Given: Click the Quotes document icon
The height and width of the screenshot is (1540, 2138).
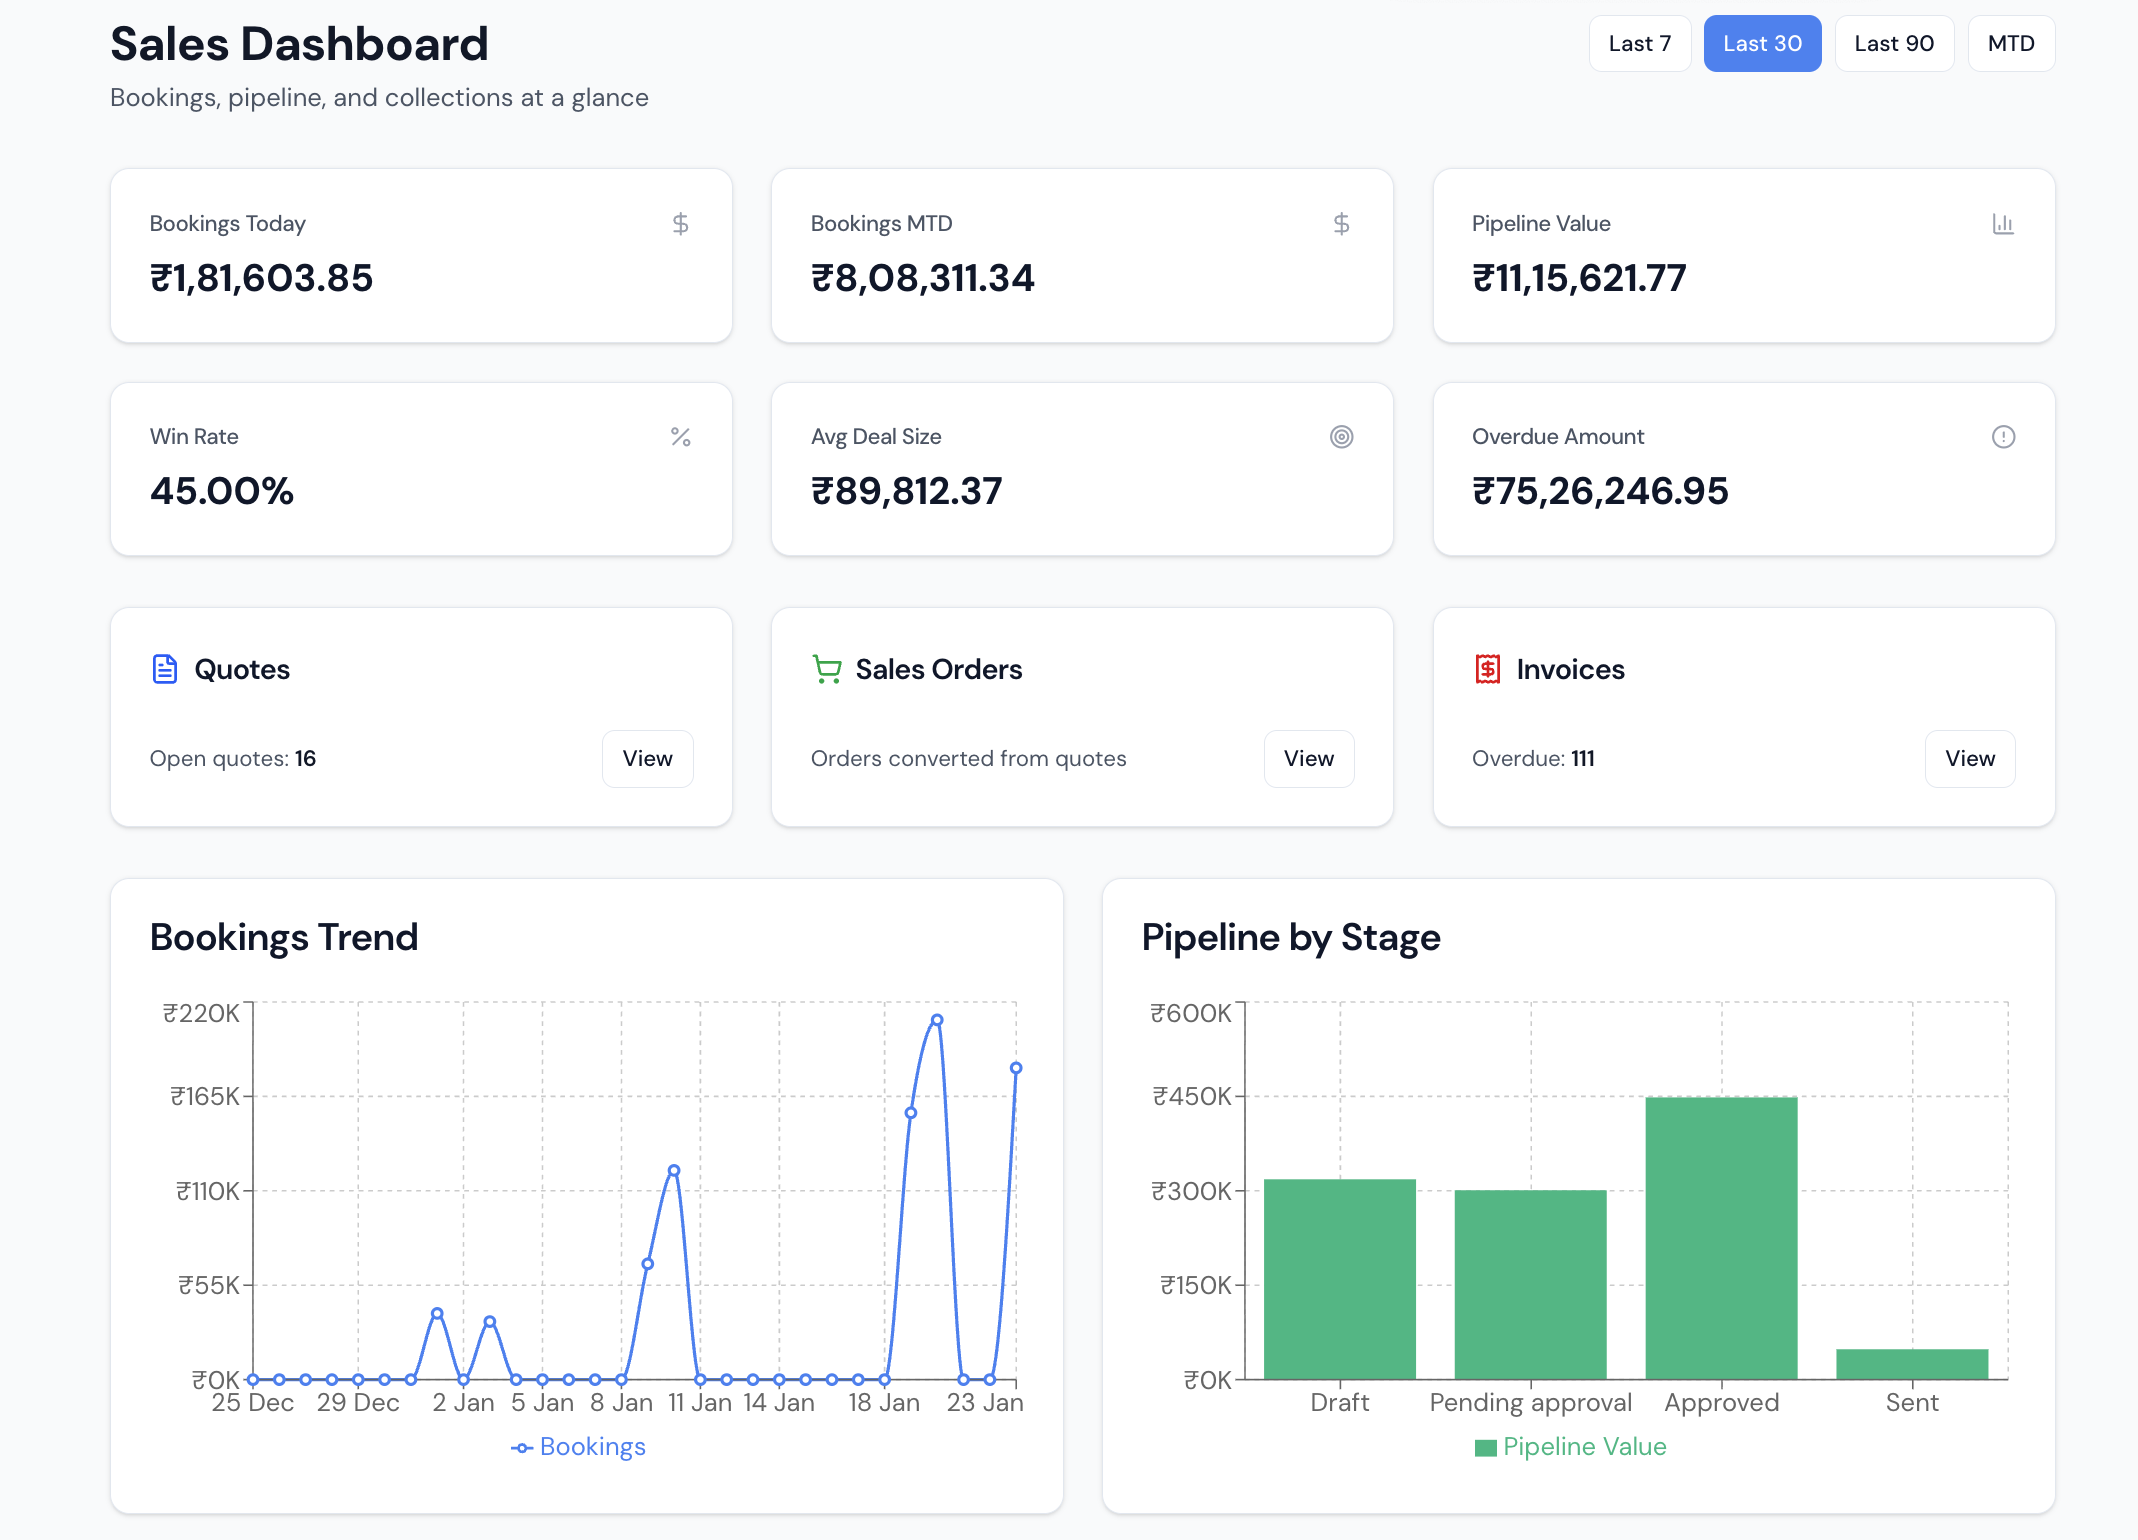Looking at the screenshot, I should tap(165, 669).
